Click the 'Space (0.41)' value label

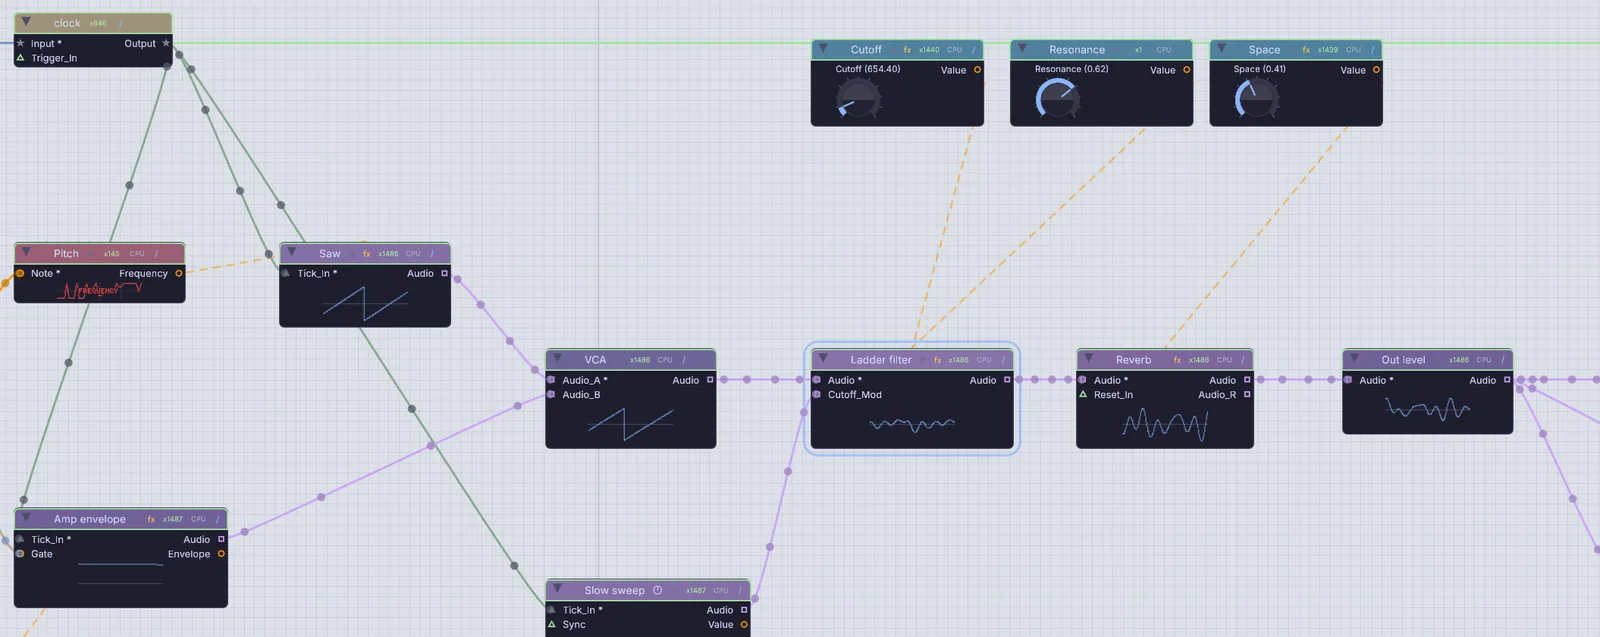pyautogui.click(x=1260, y=69)
